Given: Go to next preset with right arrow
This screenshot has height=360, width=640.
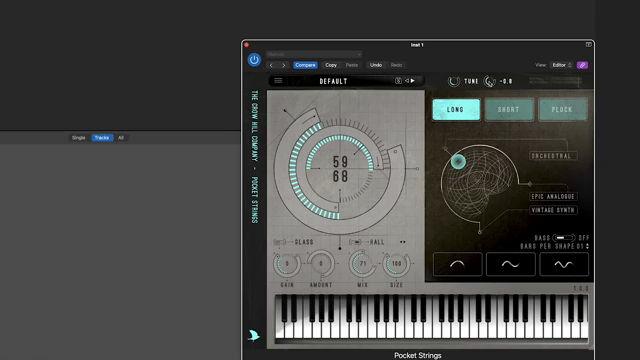Looking at the screenshot, I should click(284, 65).
